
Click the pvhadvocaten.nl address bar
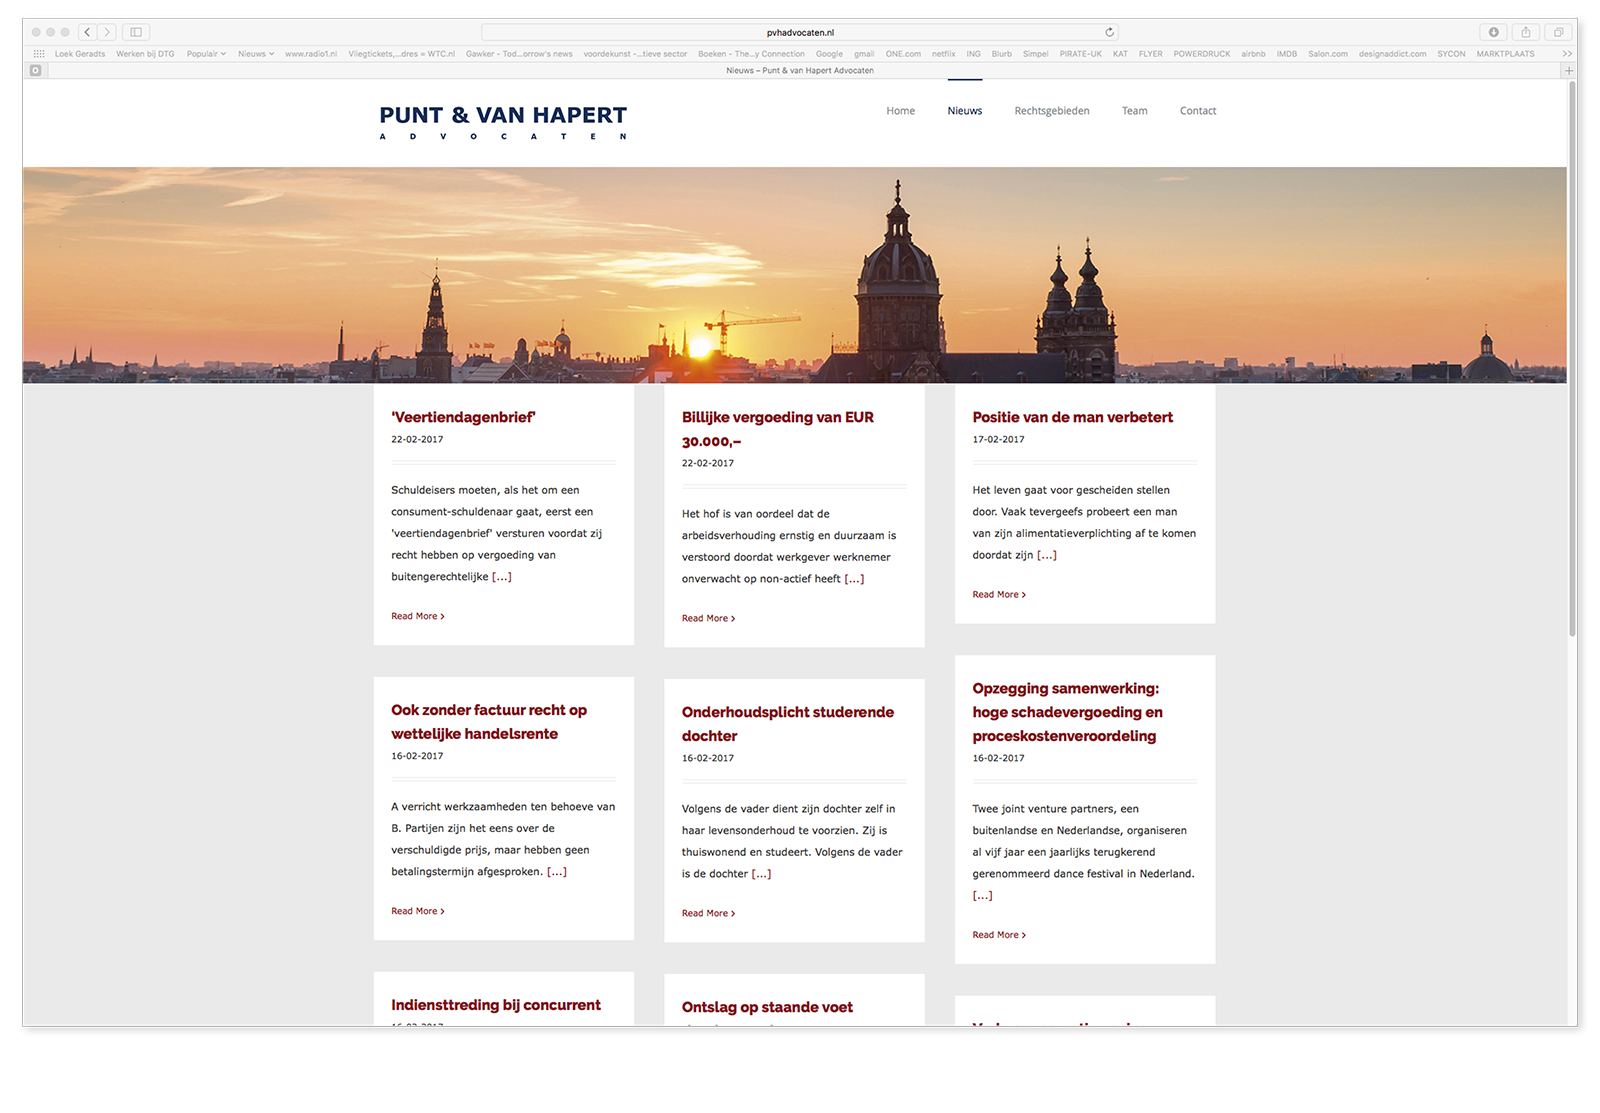tap(799, 32)
